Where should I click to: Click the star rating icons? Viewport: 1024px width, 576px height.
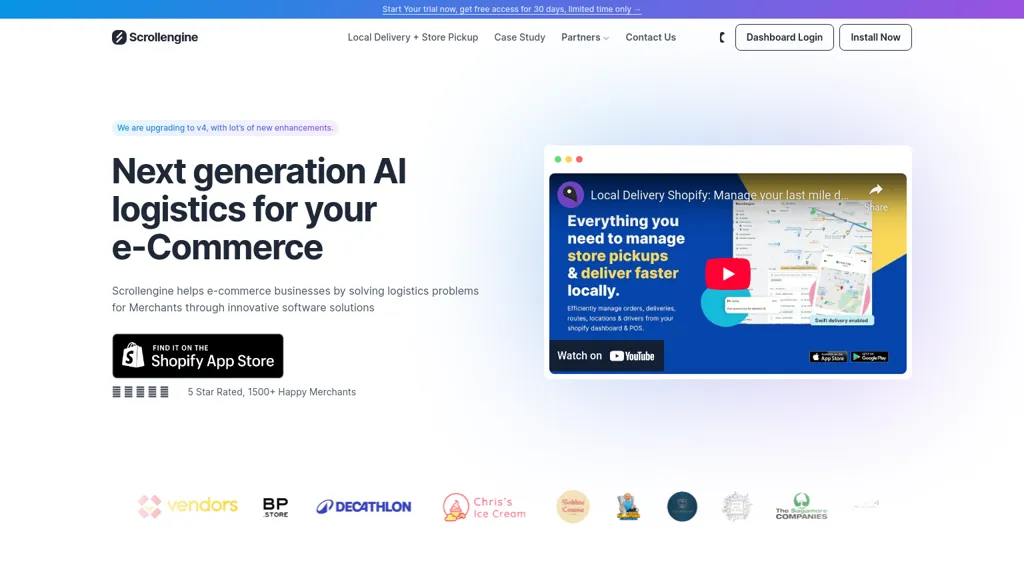[x=140, y=392]
